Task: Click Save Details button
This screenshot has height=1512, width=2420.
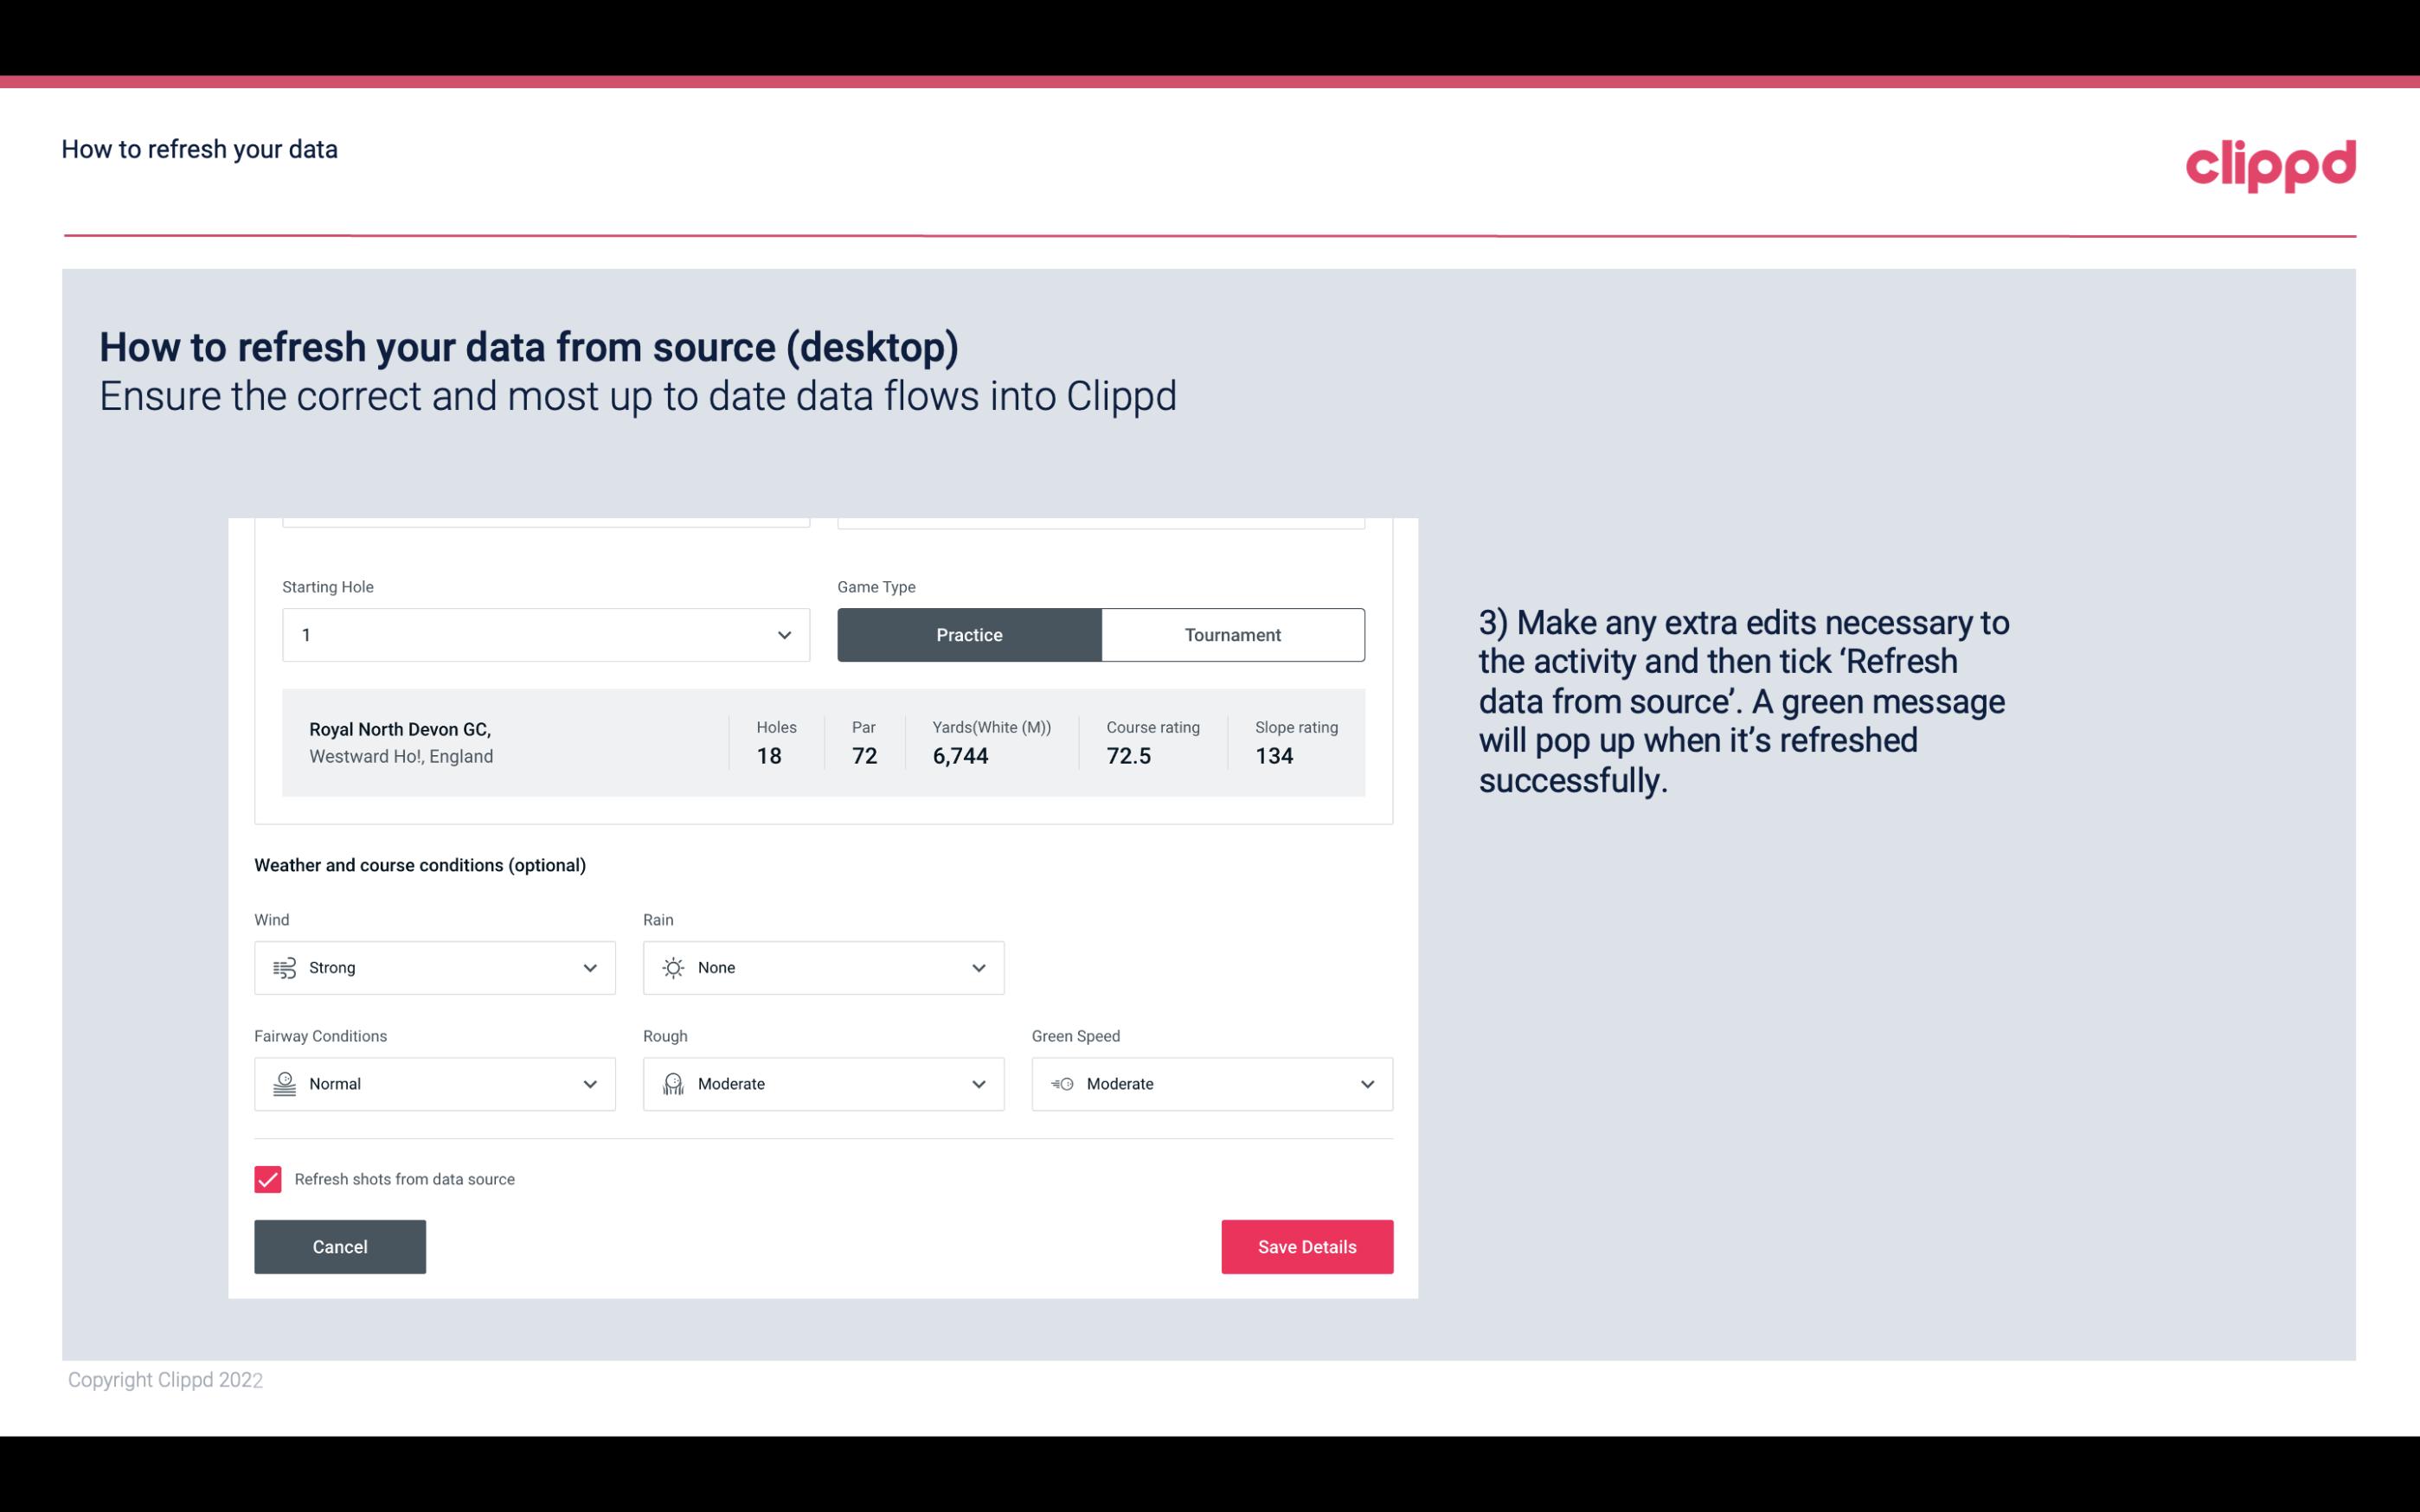Action: click(x=1306, y=1246)
